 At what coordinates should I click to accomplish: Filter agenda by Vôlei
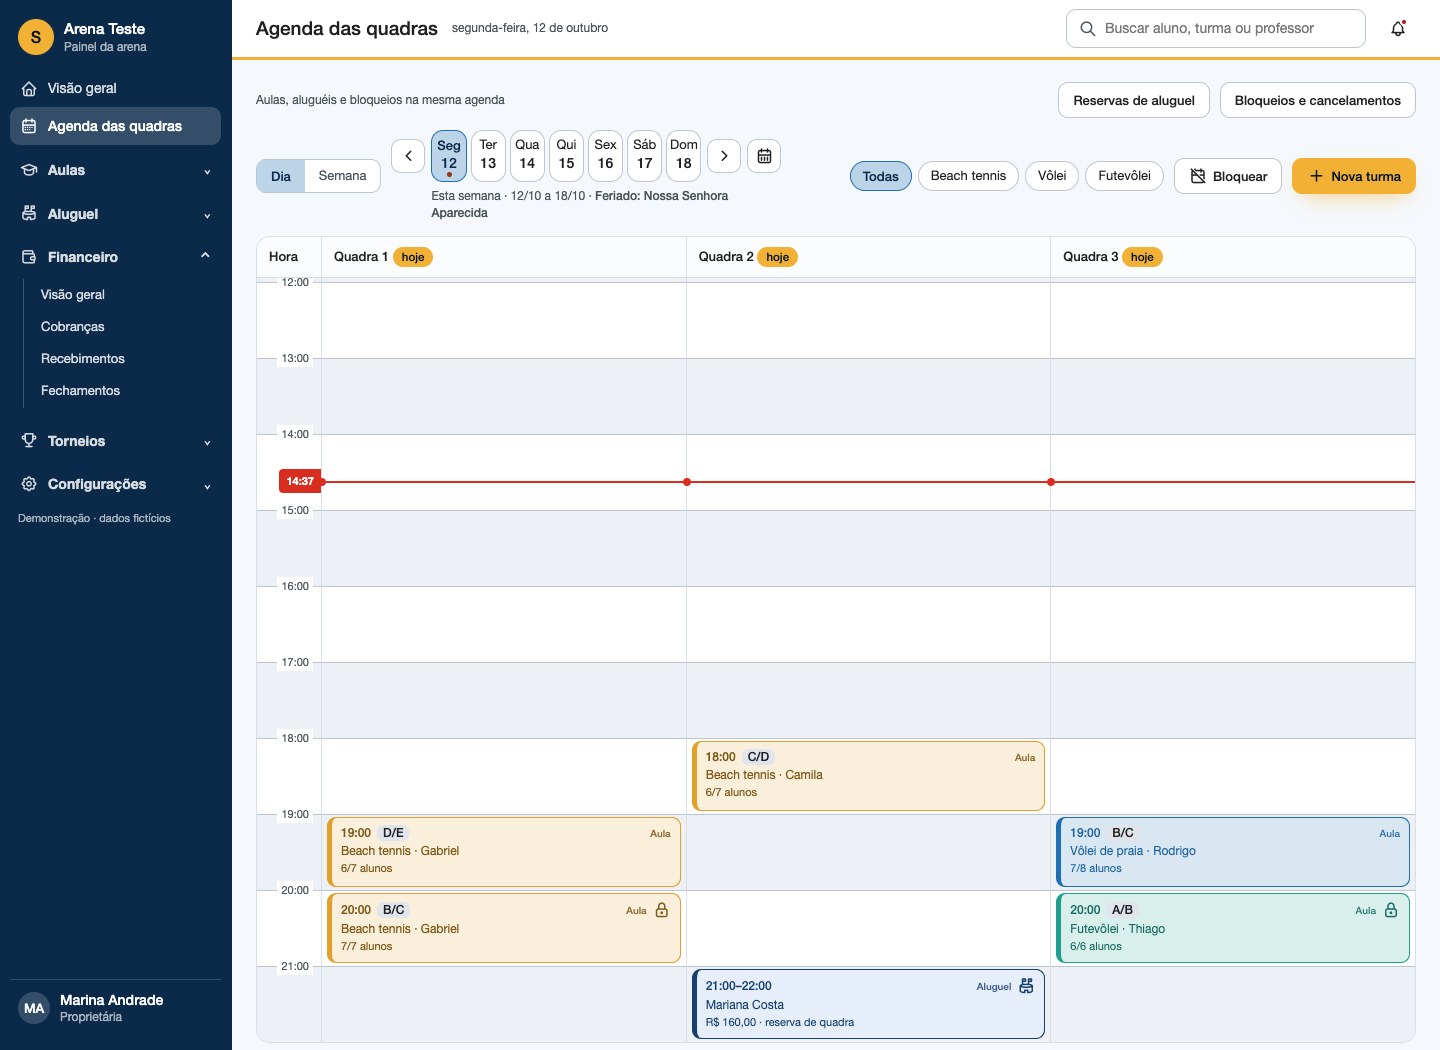click(1052, 176)
